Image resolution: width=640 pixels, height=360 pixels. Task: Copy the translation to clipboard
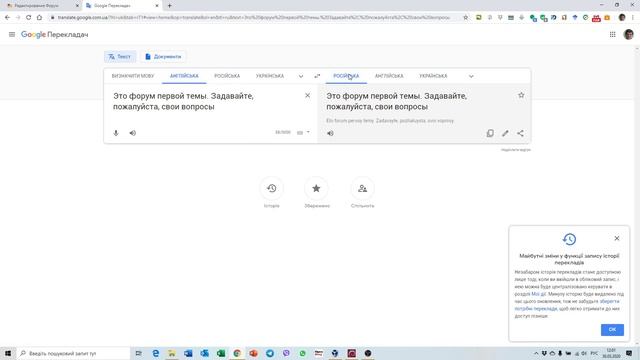(490, 133)
